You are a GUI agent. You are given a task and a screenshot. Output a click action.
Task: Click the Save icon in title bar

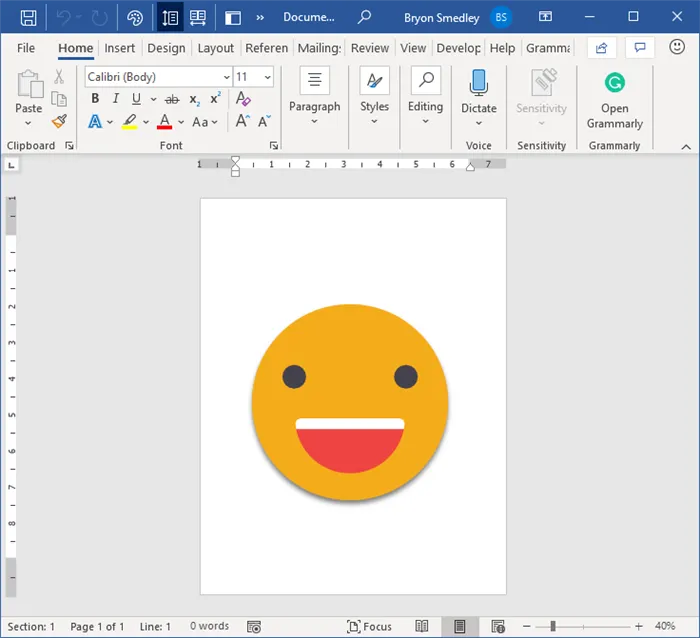29,17
